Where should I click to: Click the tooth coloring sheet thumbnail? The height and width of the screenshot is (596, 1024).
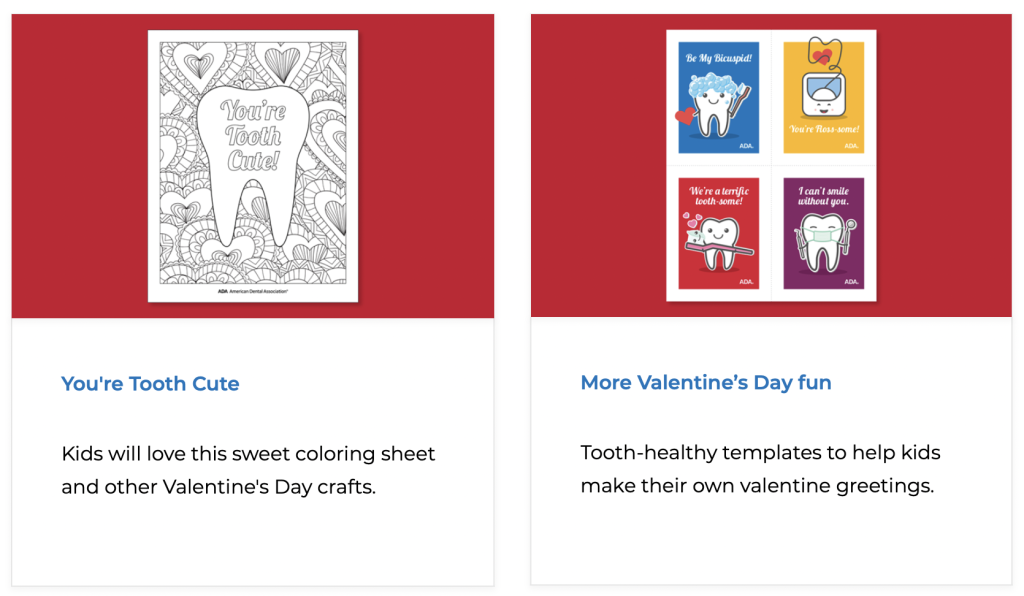pyautogui.click(x=253, y=166)
